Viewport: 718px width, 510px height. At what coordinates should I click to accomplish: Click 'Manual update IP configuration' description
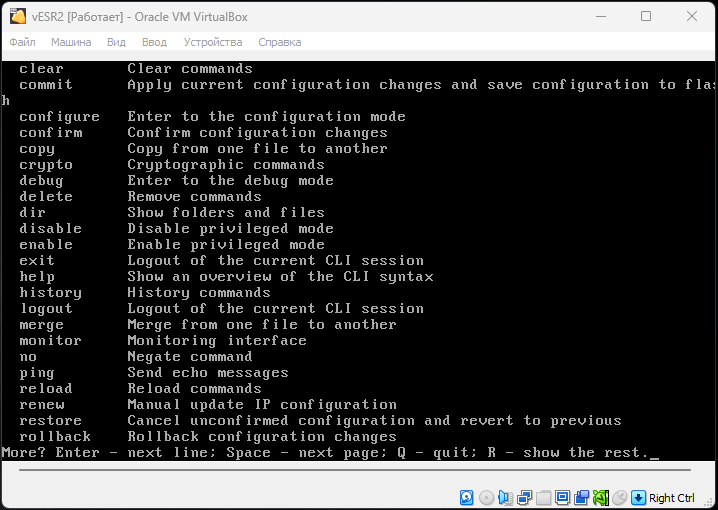(x=262, y=405)
